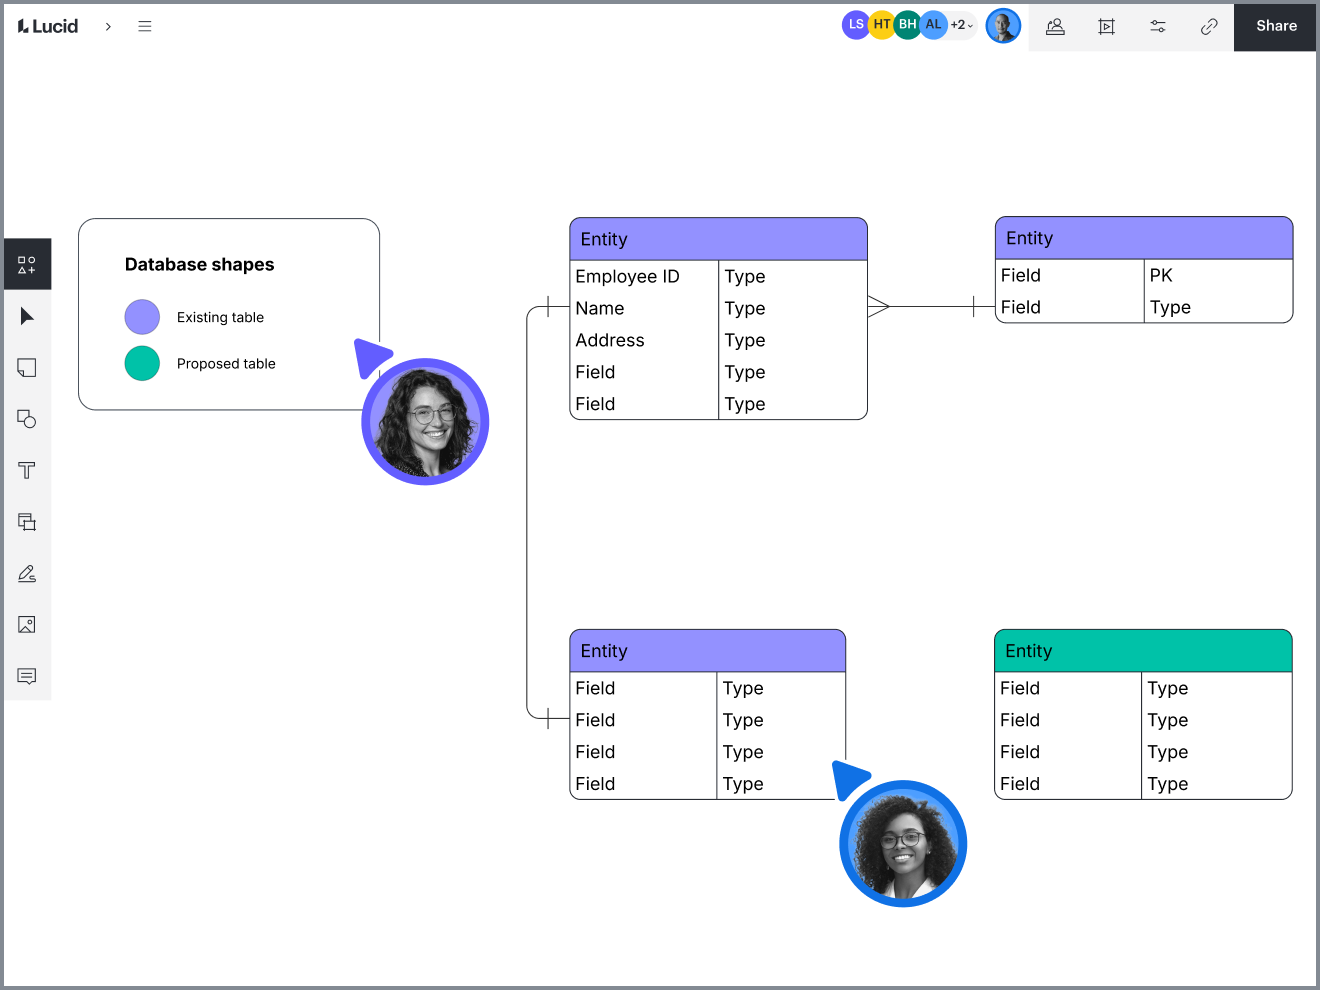Image resolution: width=1320 pixels, height=990 pixels.
Task: Select the green Entity table header
Action: click(1143, 651)
